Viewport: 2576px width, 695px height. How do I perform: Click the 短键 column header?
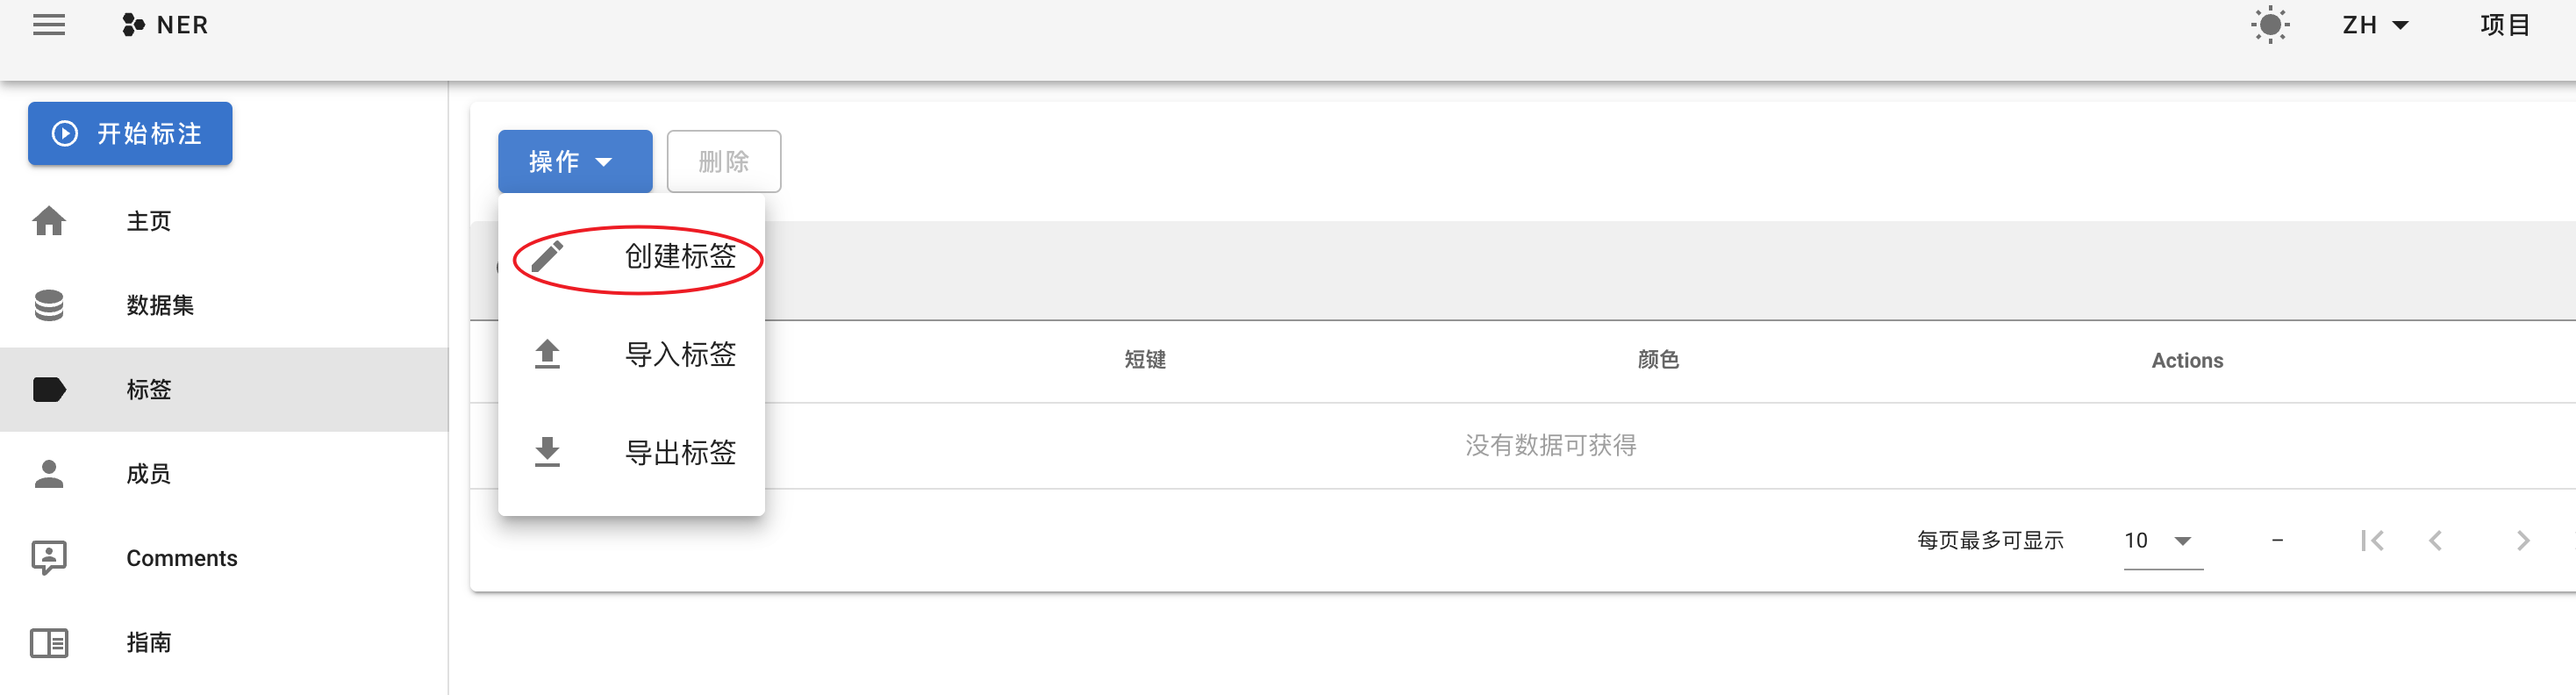[1144, 360]
